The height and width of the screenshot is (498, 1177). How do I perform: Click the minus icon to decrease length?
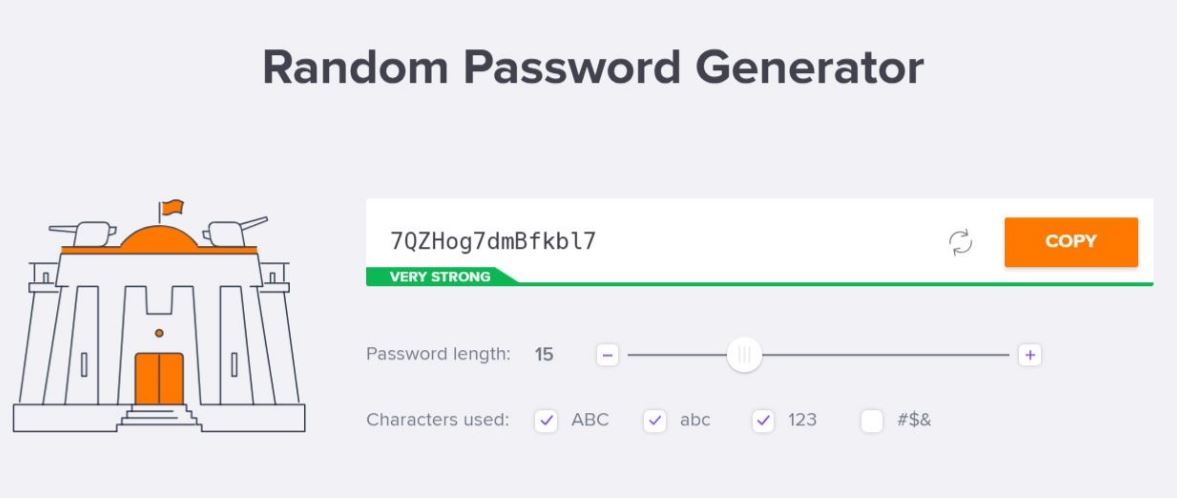pyautogui.click(x=608, y=354)
